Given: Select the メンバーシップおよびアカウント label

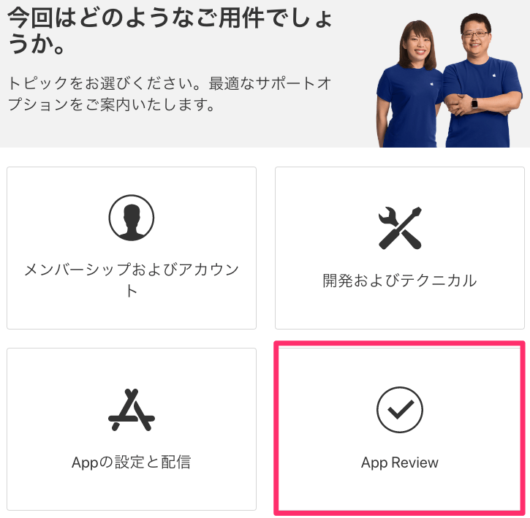Looking at the screenshot, I should [131, 280].
